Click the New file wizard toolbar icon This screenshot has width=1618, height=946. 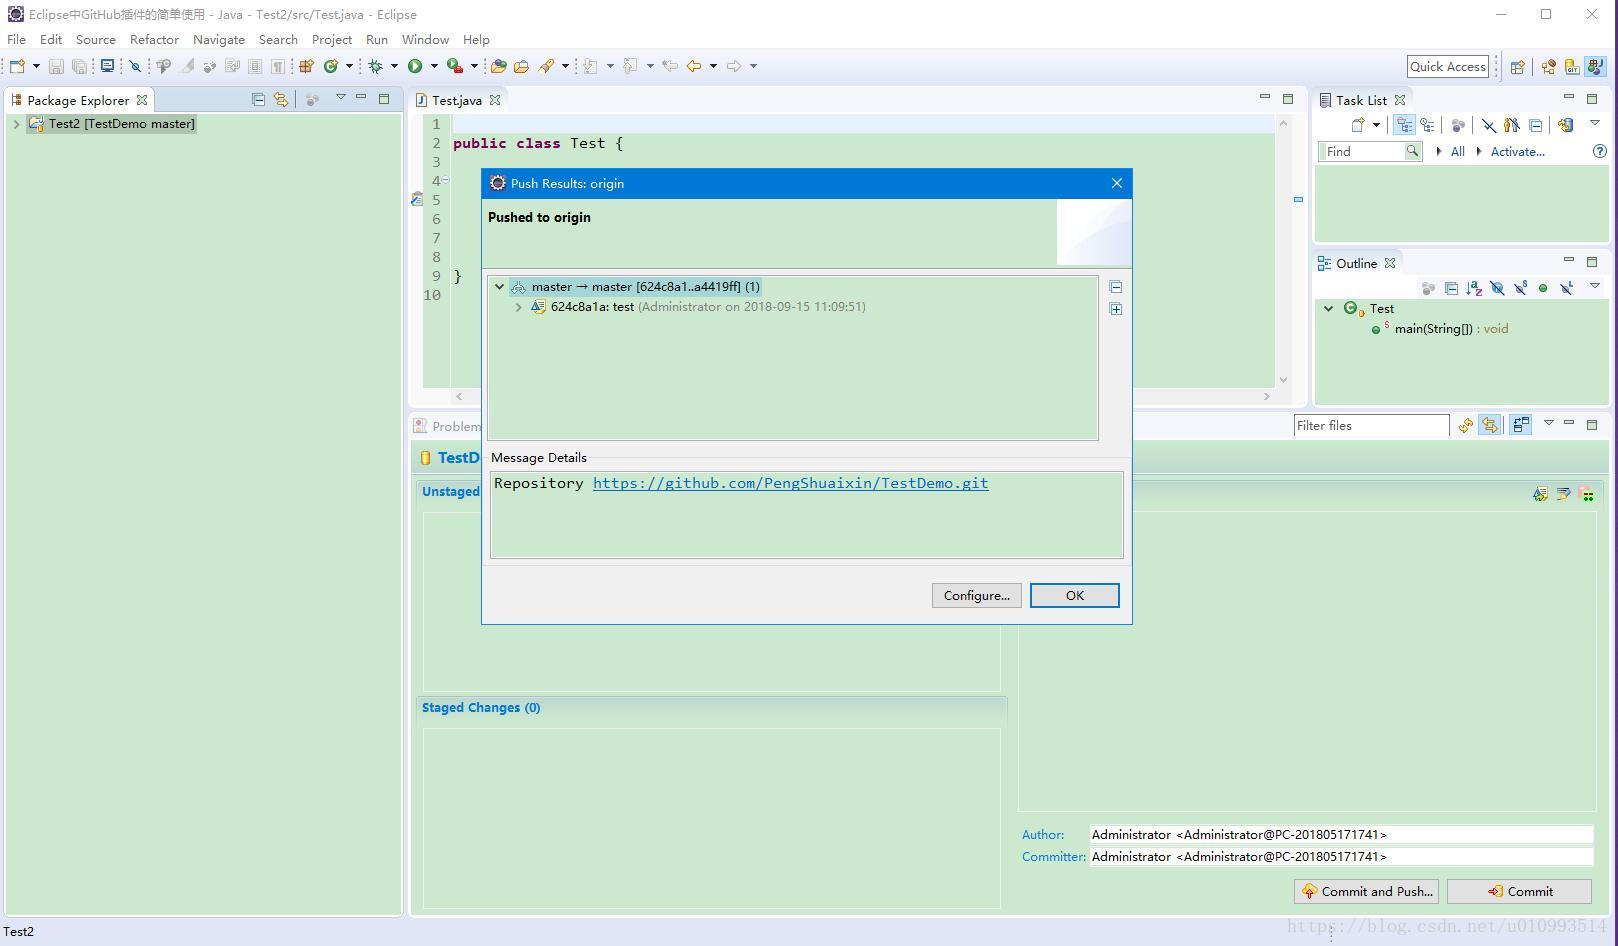(x=17, y=66)
